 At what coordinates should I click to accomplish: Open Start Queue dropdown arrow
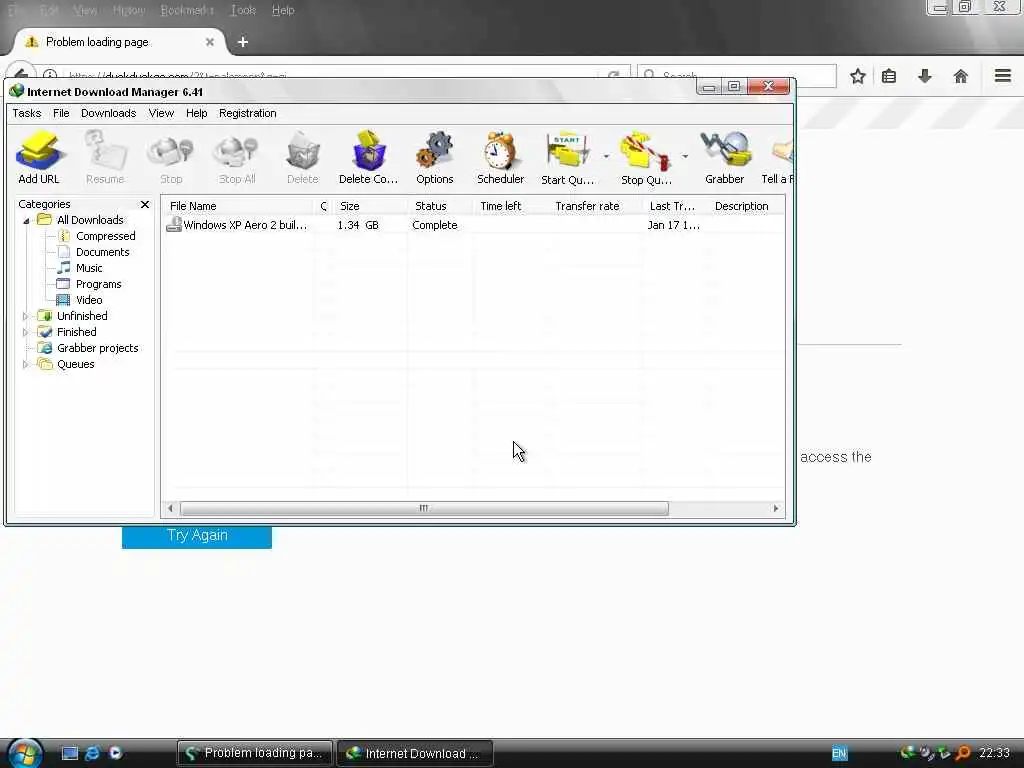click(x=606, y=156)
